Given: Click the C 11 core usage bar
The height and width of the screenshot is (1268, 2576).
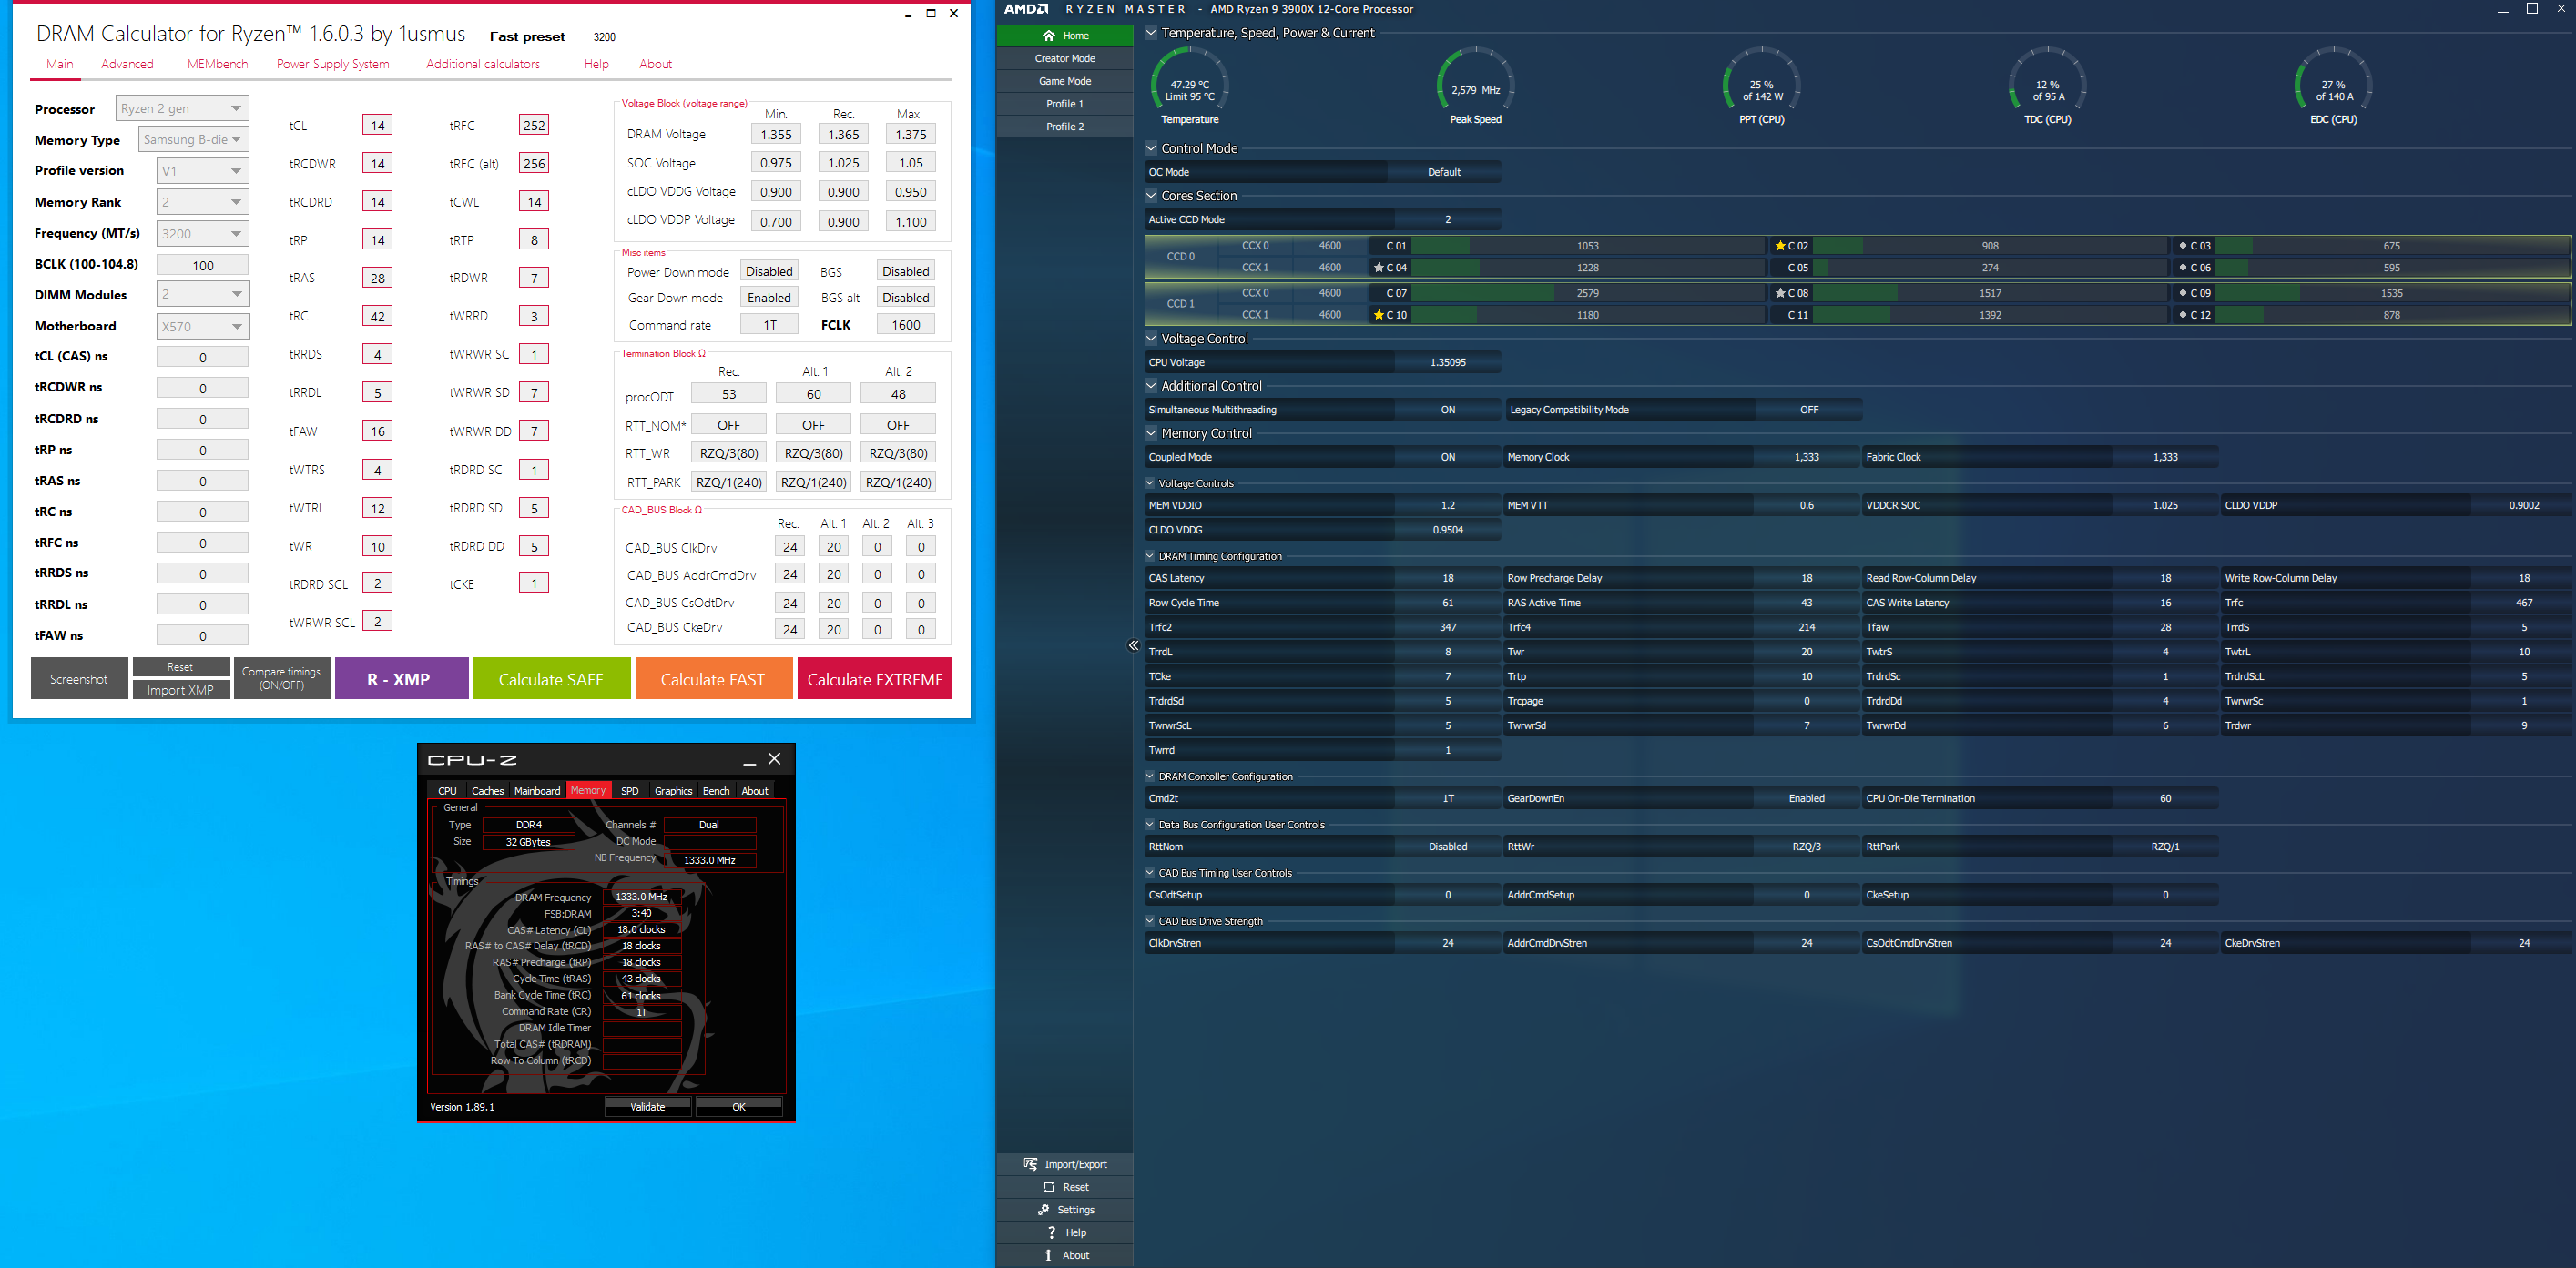Looking at the screenshot, I should (x=1990, y=315).
